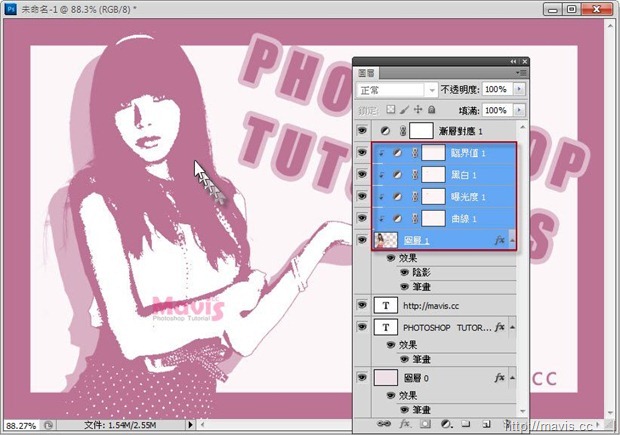This screenshot has width=620, height=435.
Task: Select the 圖層 0 layer name
Action: coord(416,378)
